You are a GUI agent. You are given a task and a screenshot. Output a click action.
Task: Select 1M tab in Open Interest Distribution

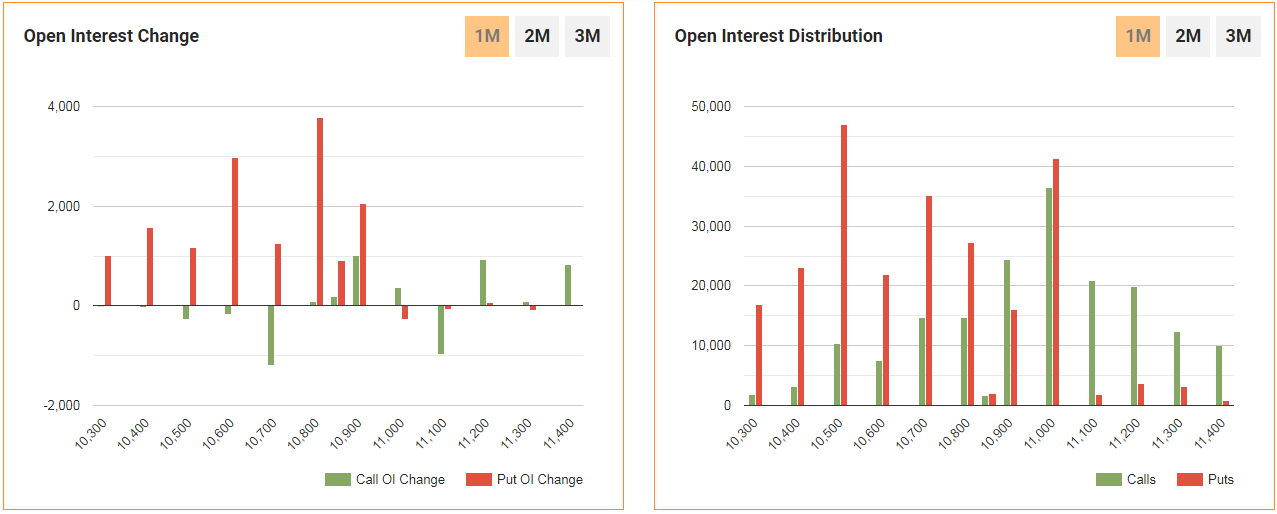1138,37
